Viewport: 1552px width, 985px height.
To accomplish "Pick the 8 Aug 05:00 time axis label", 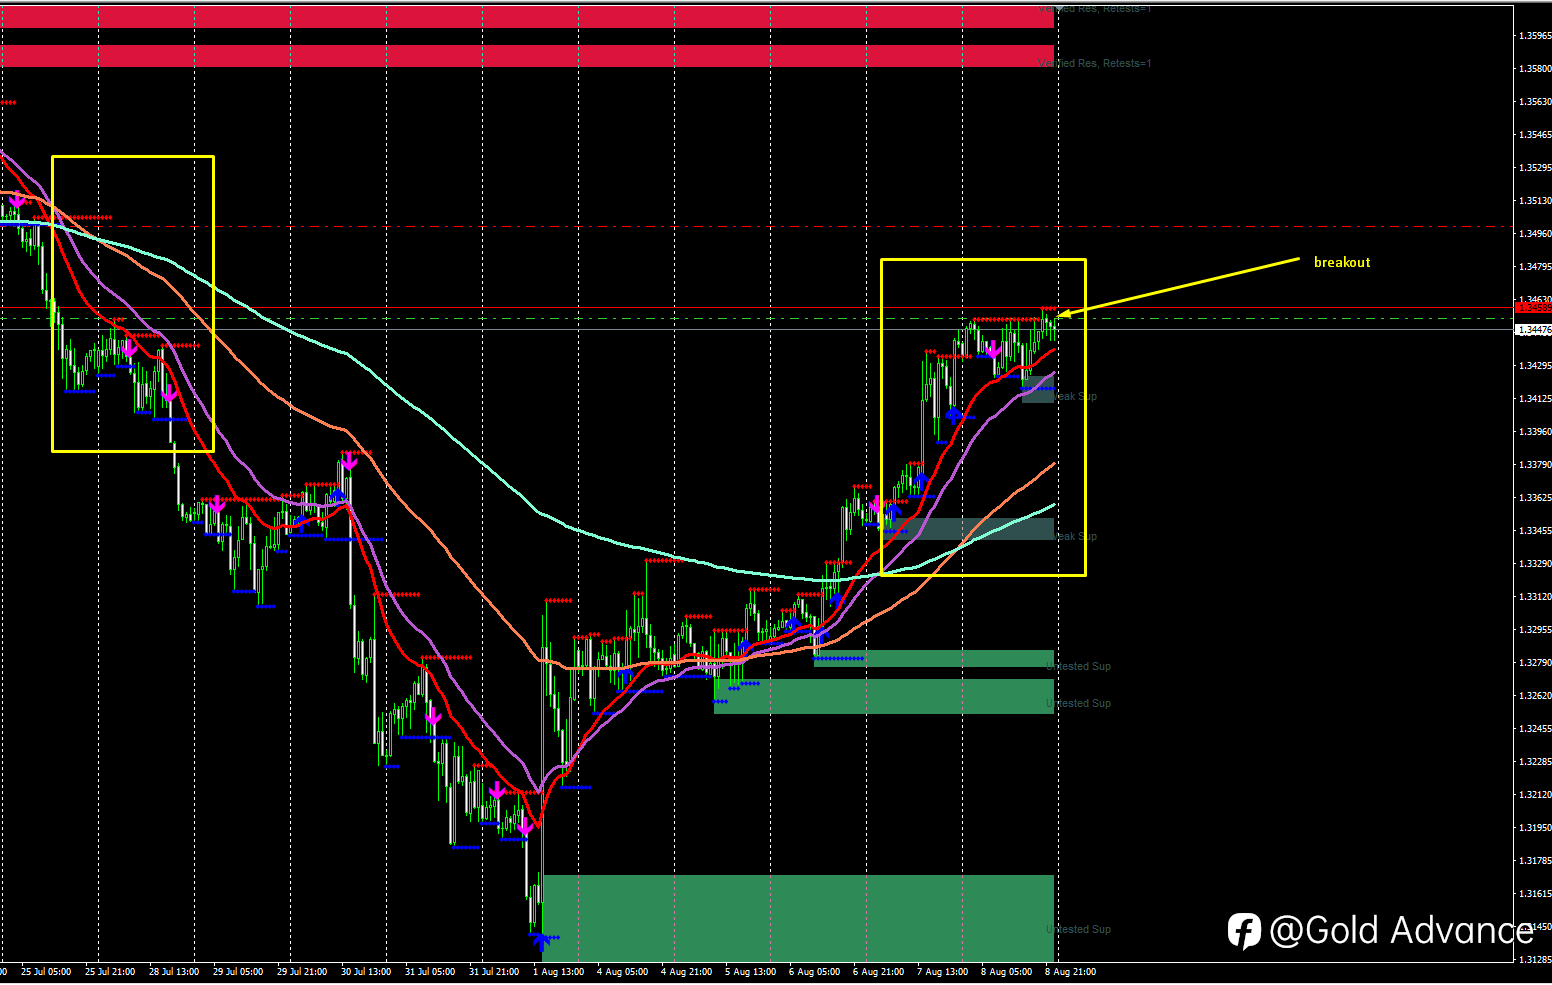I will click(1006, 972).
